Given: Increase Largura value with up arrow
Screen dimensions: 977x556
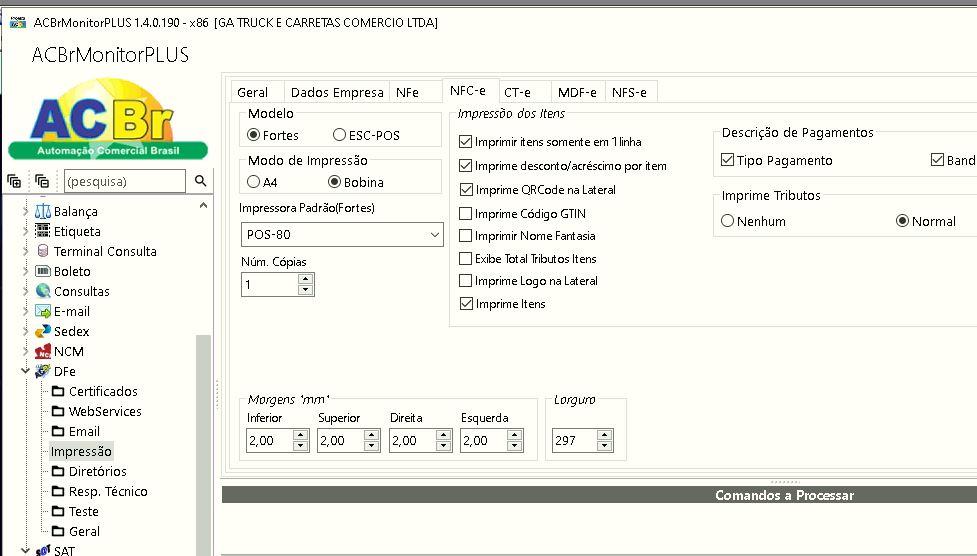Looking at the screenshot, I should pyautogui.click(x=604, y=435).
